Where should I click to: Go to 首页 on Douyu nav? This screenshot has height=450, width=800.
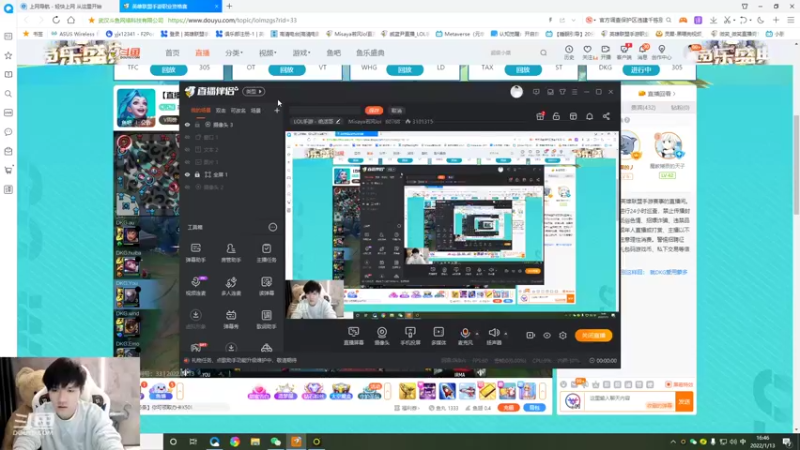coord(172,53)
